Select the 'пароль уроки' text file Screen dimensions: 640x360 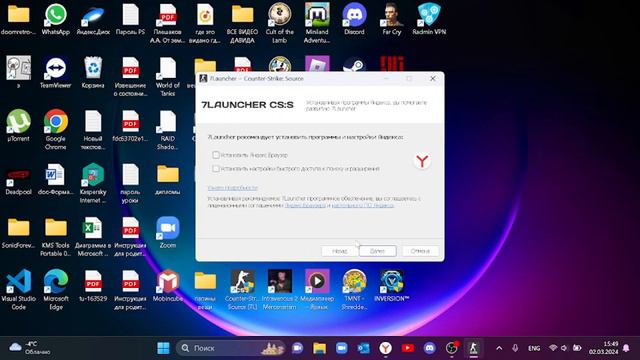coord(130,183)
